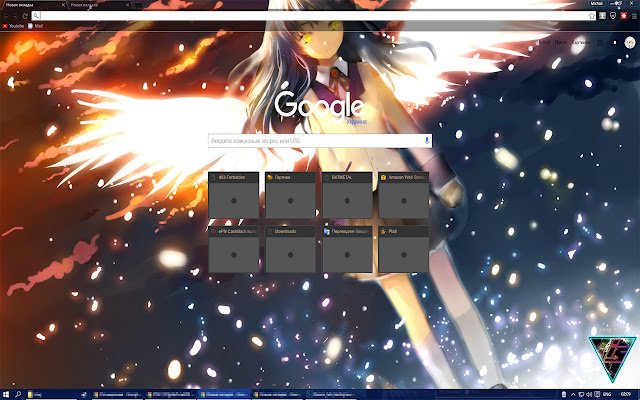640x400 pixels.
Task: Click the browser back arrow
Action: click(x=6, y=16)
